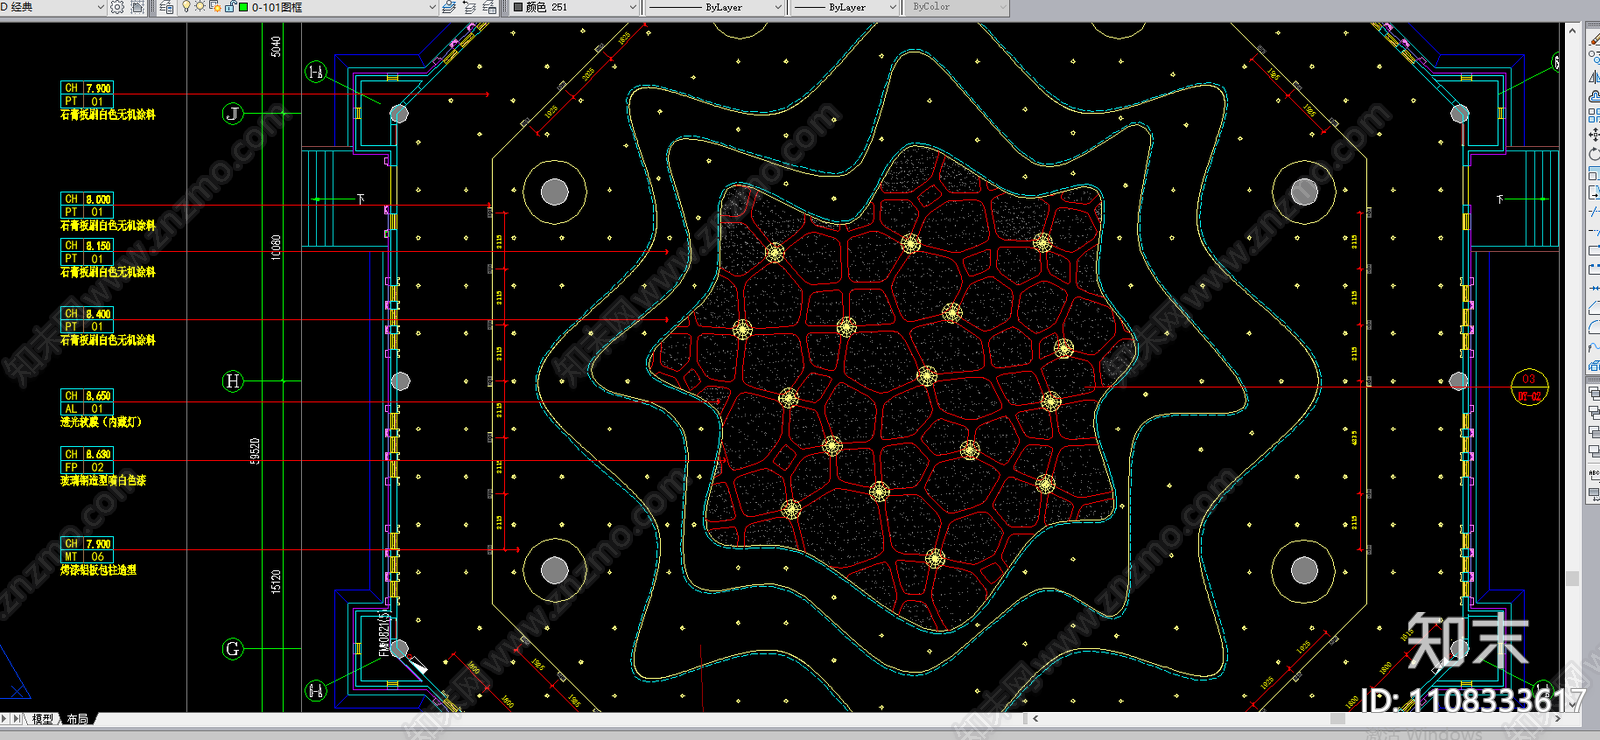Click the second layout tab navigation arrow

pos(17,719)
